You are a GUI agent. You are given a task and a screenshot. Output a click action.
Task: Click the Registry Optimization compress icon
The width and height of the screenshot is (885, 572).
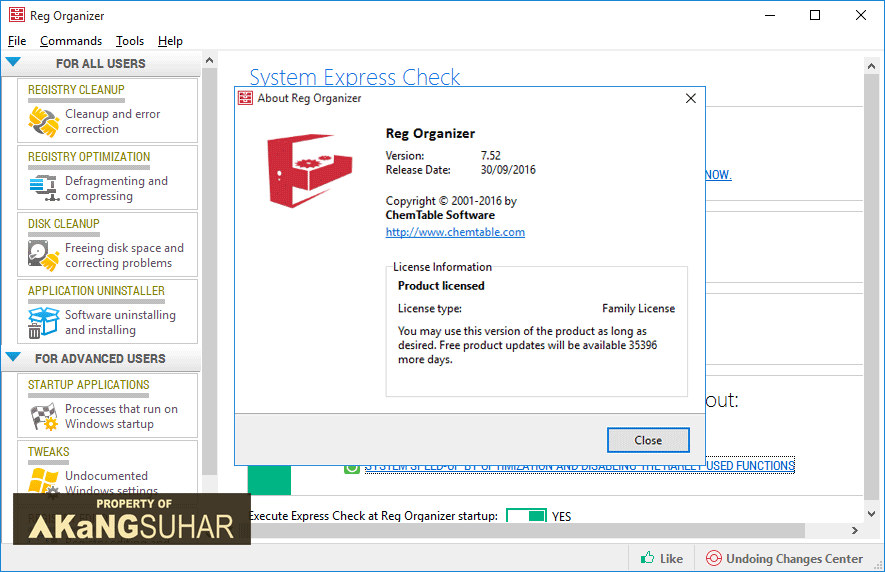pos(44,188)
